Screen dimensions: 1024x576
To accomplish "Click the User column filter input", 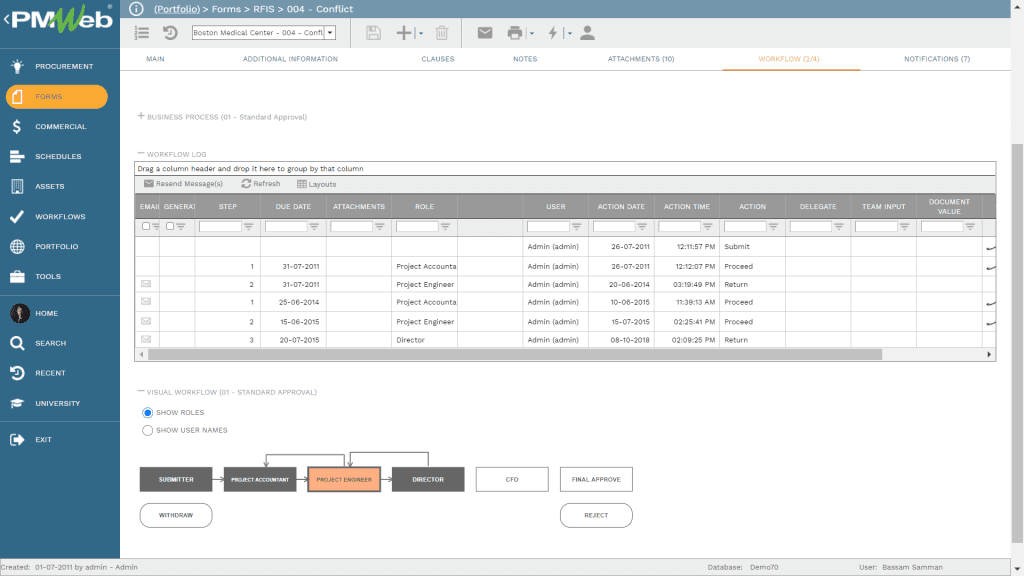I will coord(548,227).
